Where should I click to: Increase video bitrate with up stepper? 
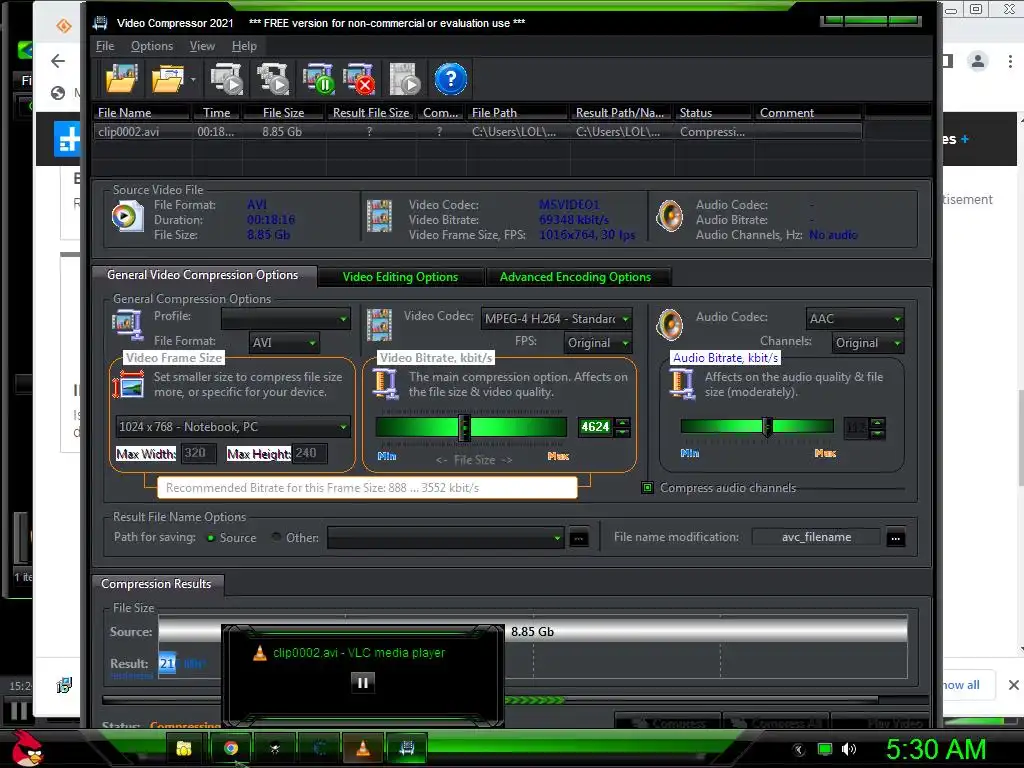[623, 423]
